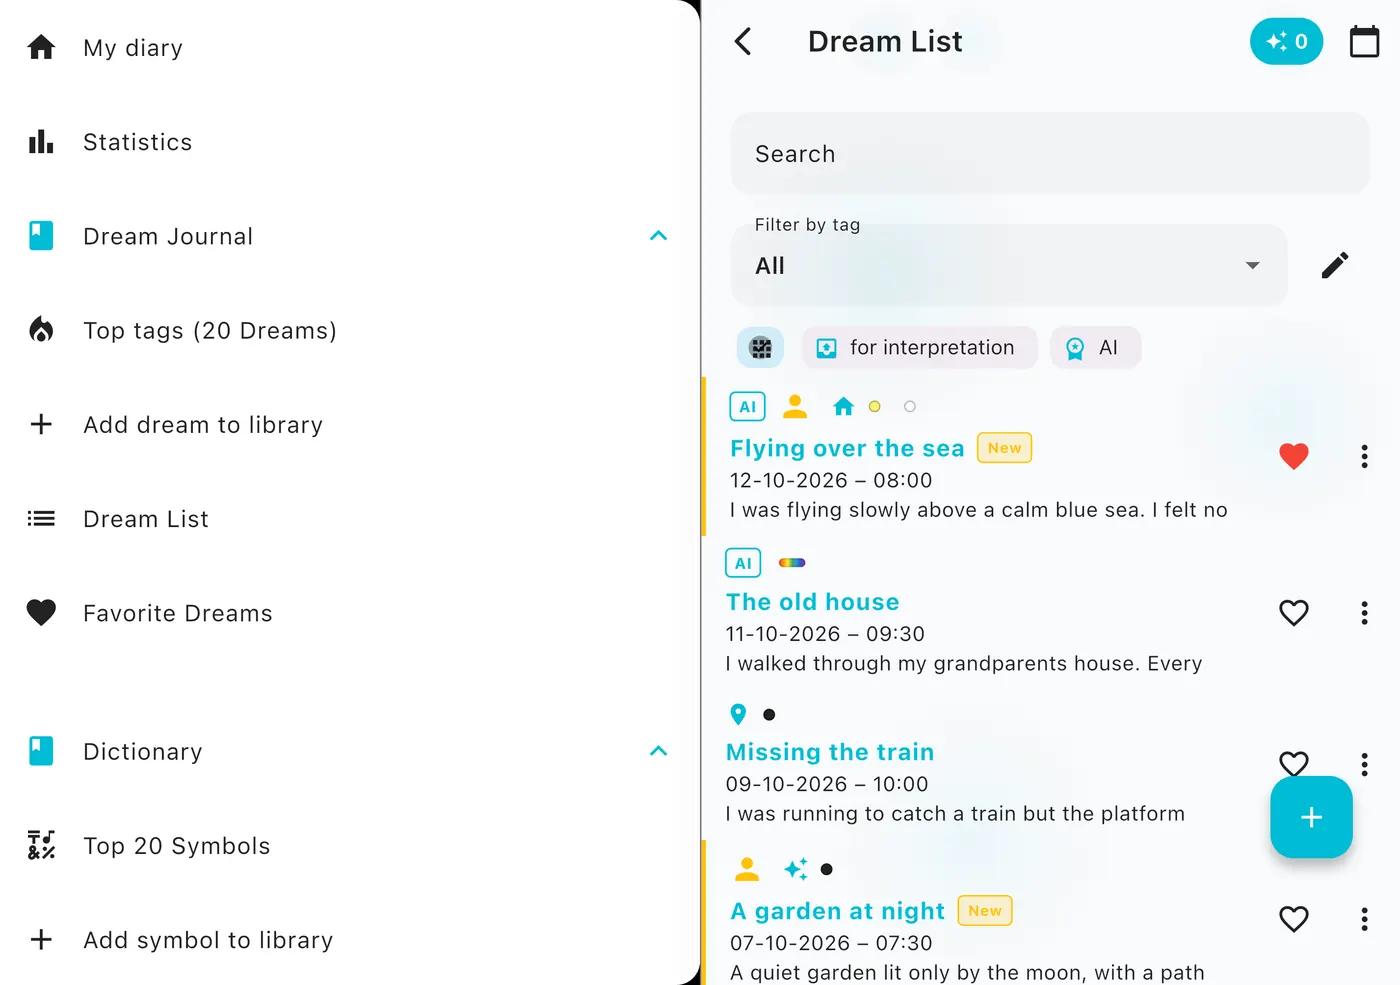Click the Dream Journal book icon
This screenshot has height=985, width=1400.
click(41, 236)
